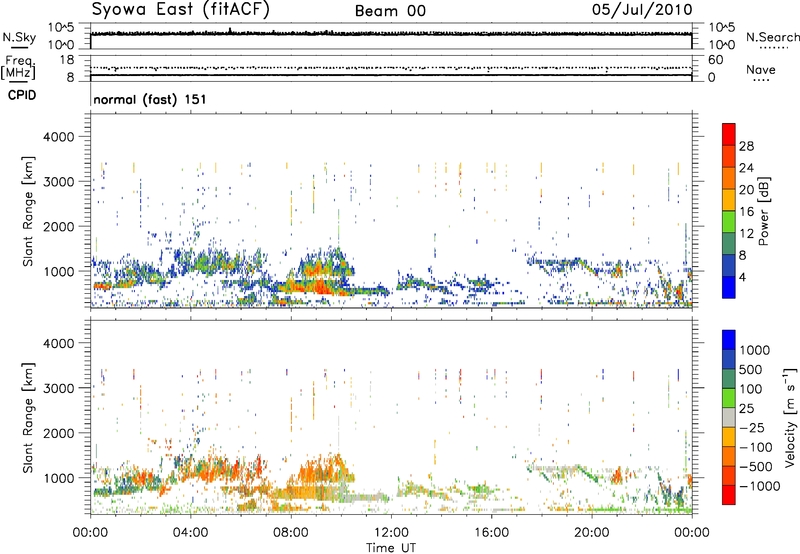Click the "Beam 00" label
Image resolution: width=800 pixels, height=554 pixels.
click(390, 11)
